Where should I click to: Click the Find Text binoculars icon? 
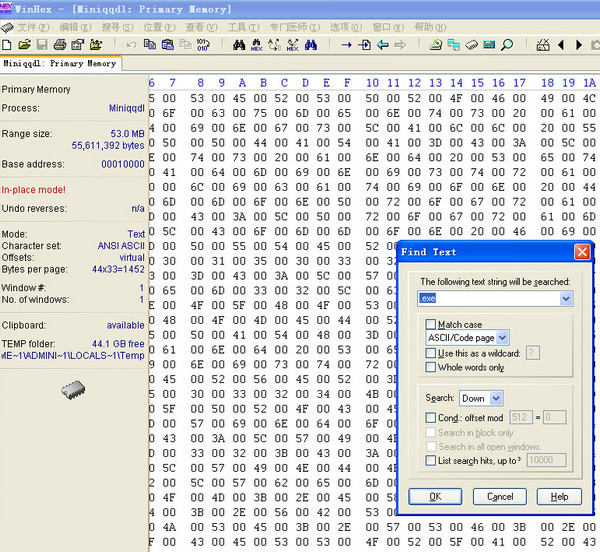point(240,45)
